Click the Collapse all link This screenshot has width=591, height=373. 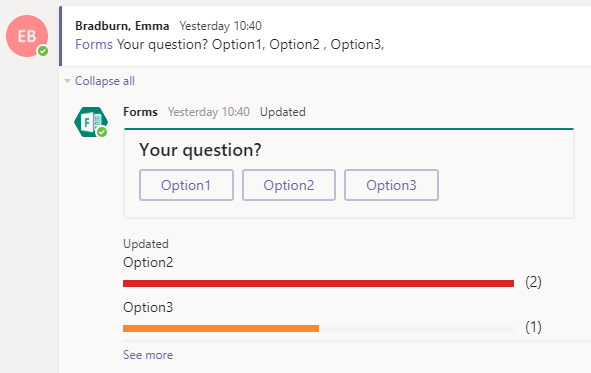tap(105, 81)
